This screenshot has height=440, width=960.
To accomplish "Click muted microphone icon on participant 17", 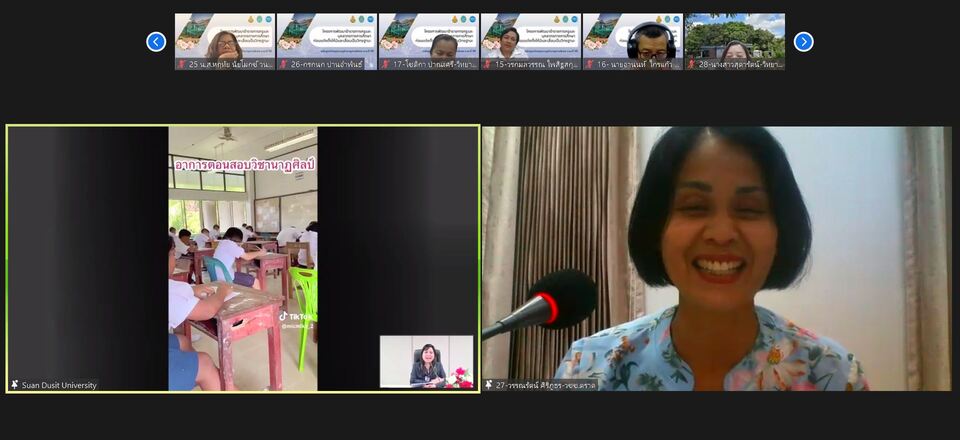I will pyautogui.click(x=386, y=64).
